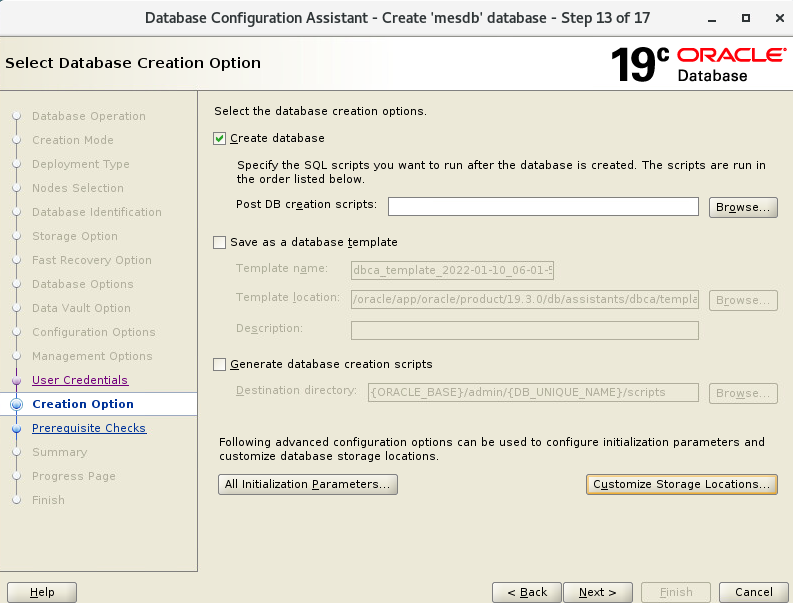
Task: Enable Save as a database template
Action: pyautogui.click(x=220, y=242)
